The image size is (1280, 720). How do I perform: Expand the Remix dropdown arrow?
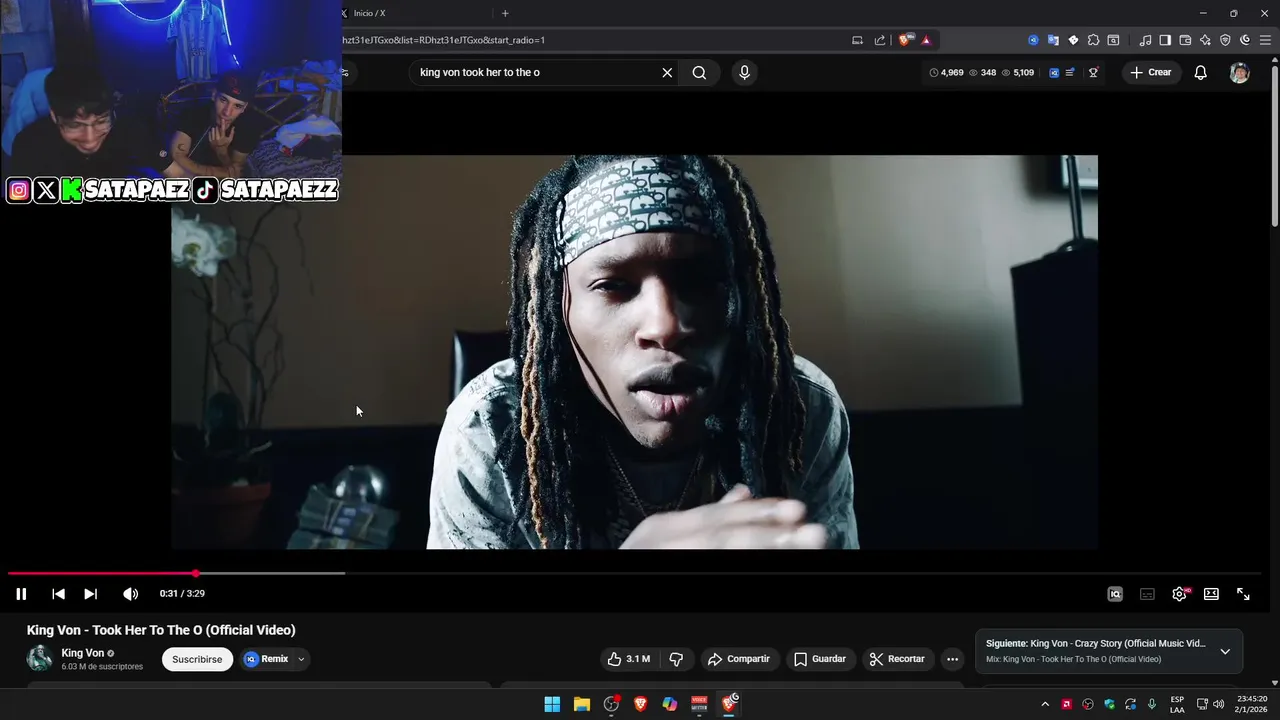(301, 659)
